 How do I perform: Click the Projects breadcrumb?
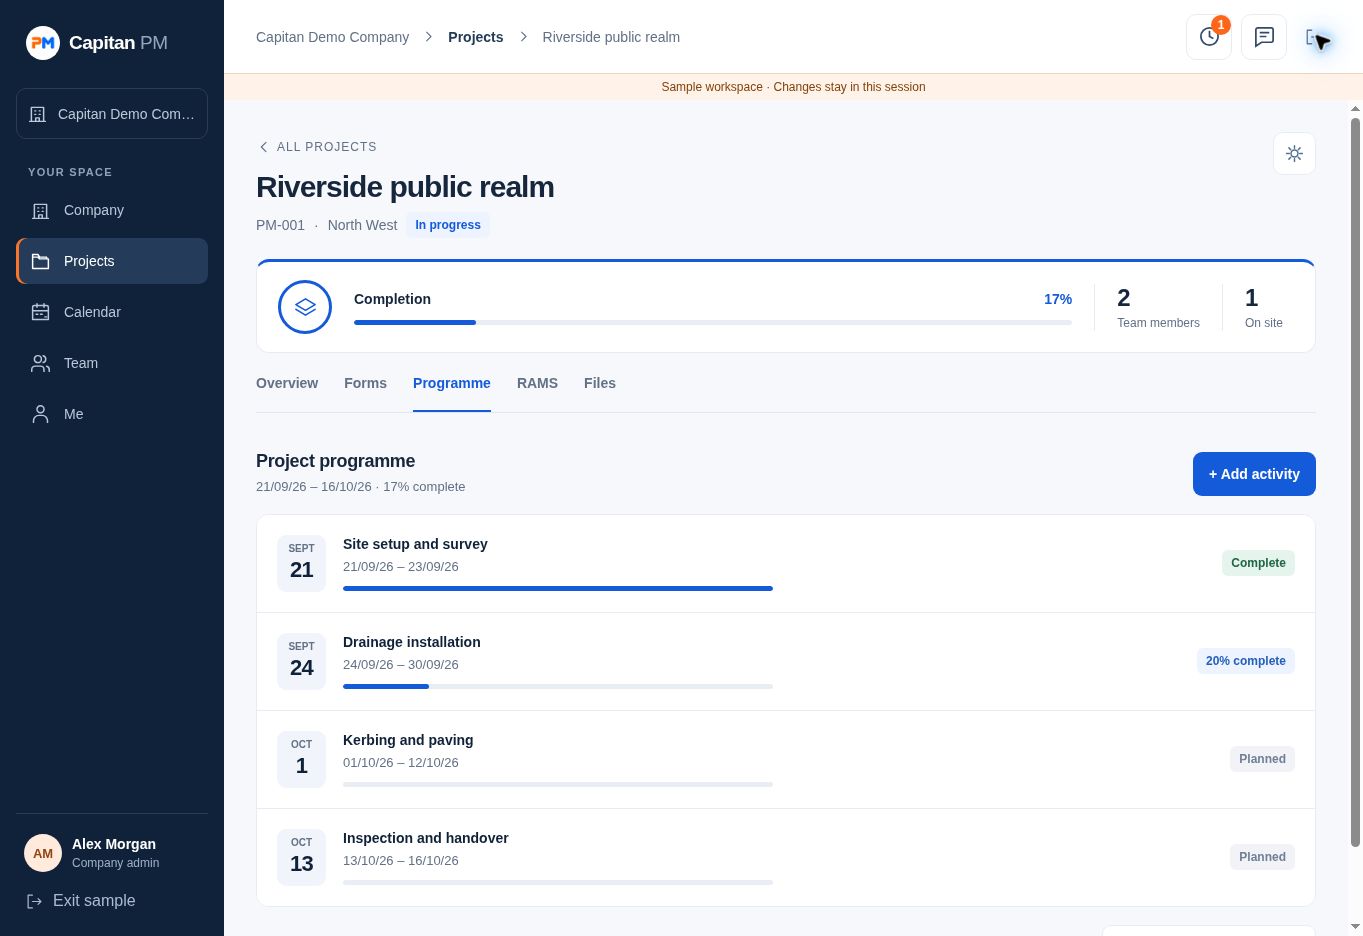pos(475,37)
